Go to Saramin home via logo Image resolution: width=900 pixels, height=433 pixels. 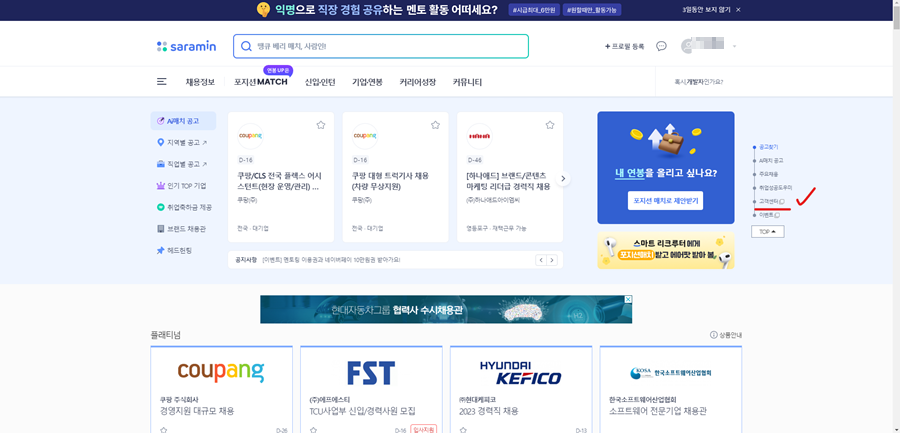187,47
